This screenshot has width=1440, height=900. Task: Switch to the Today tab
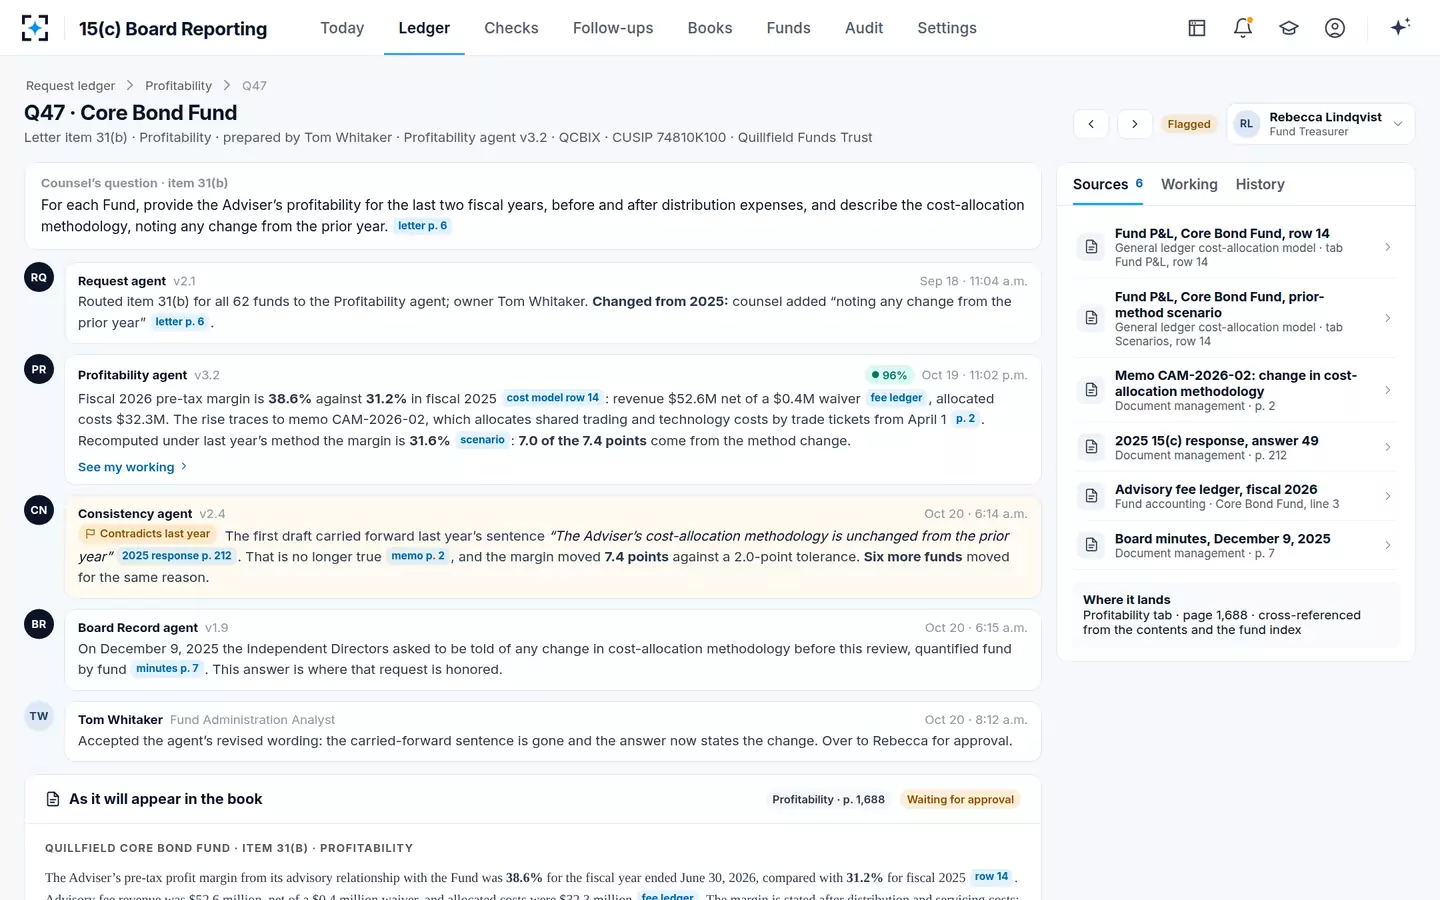coord(342,28)
